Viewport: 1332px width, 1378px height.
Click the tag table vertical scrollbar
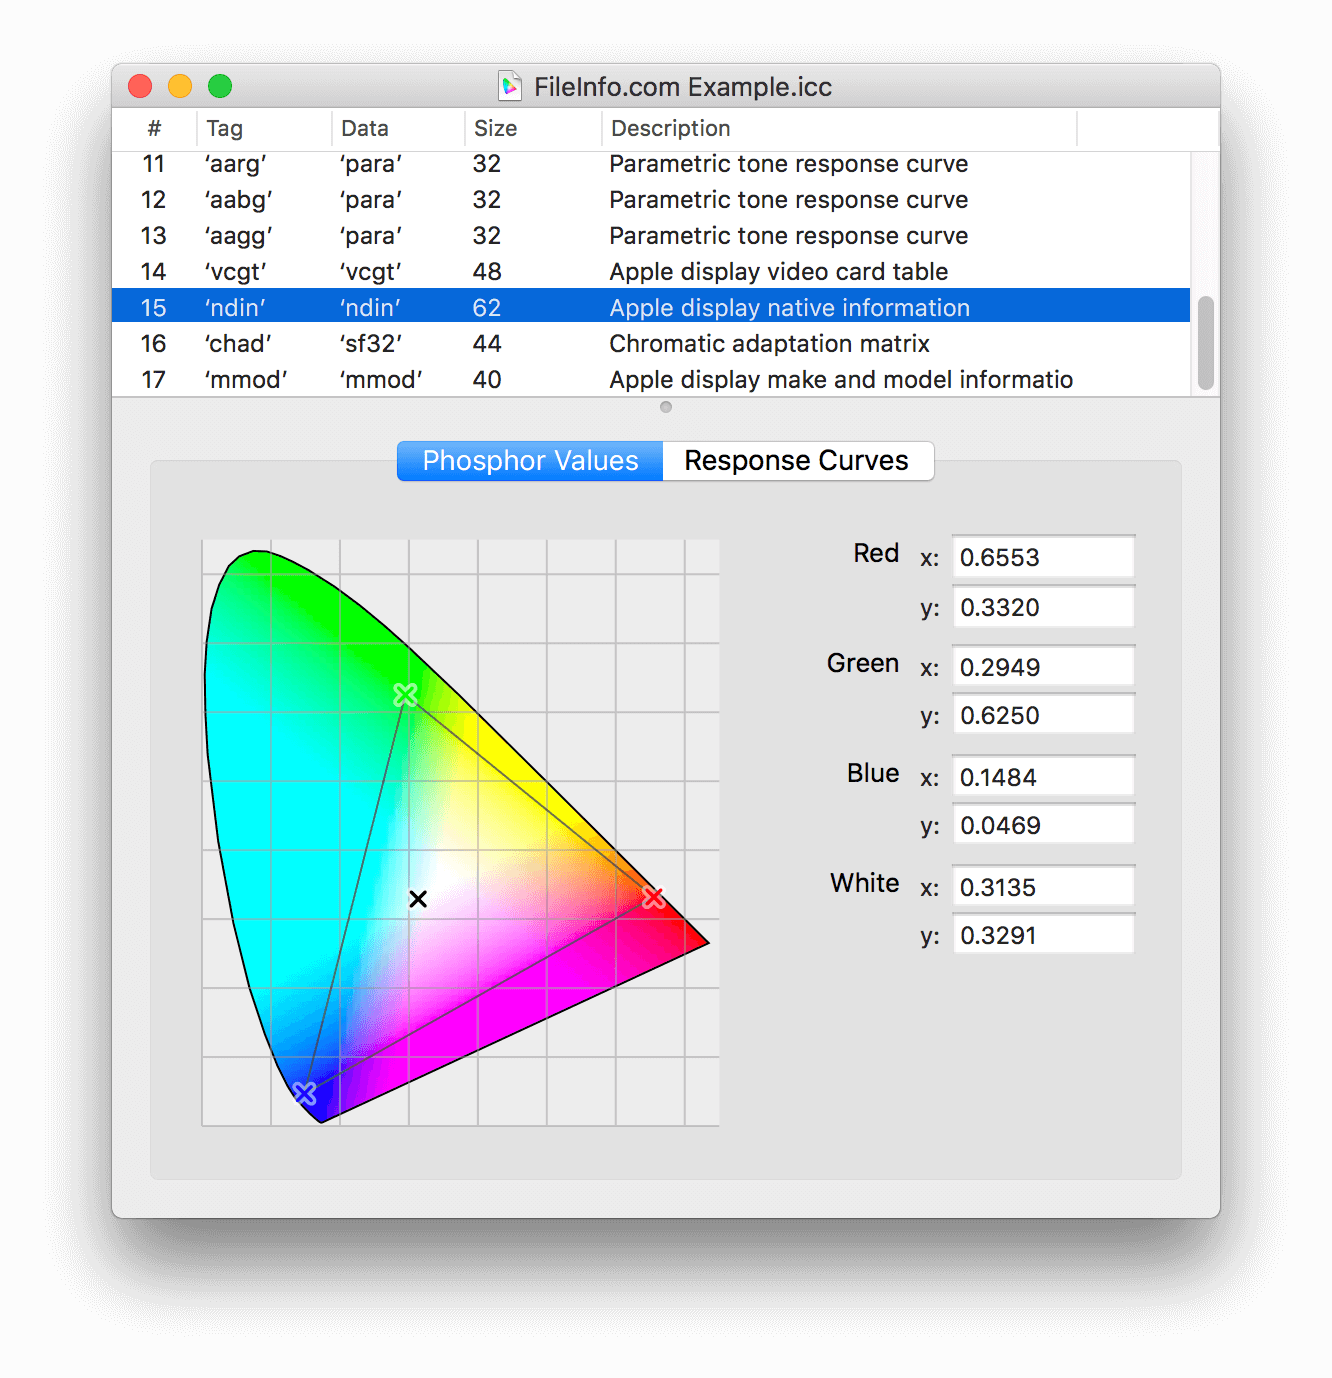click(x=1205, y=343)
